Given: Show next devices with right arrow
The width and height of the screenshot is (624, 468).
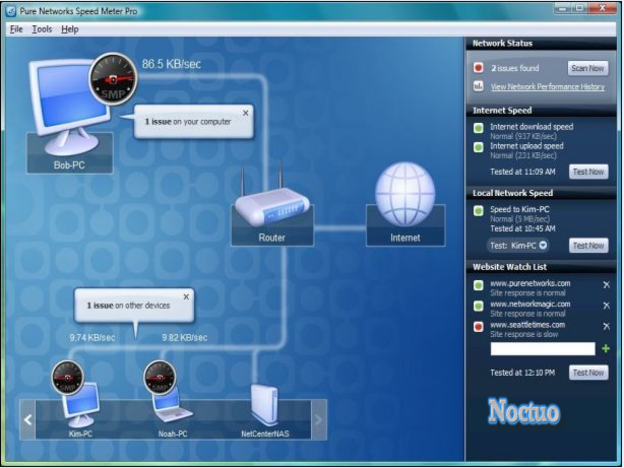Looking at the screenshot, I should (x=319, y=419).
